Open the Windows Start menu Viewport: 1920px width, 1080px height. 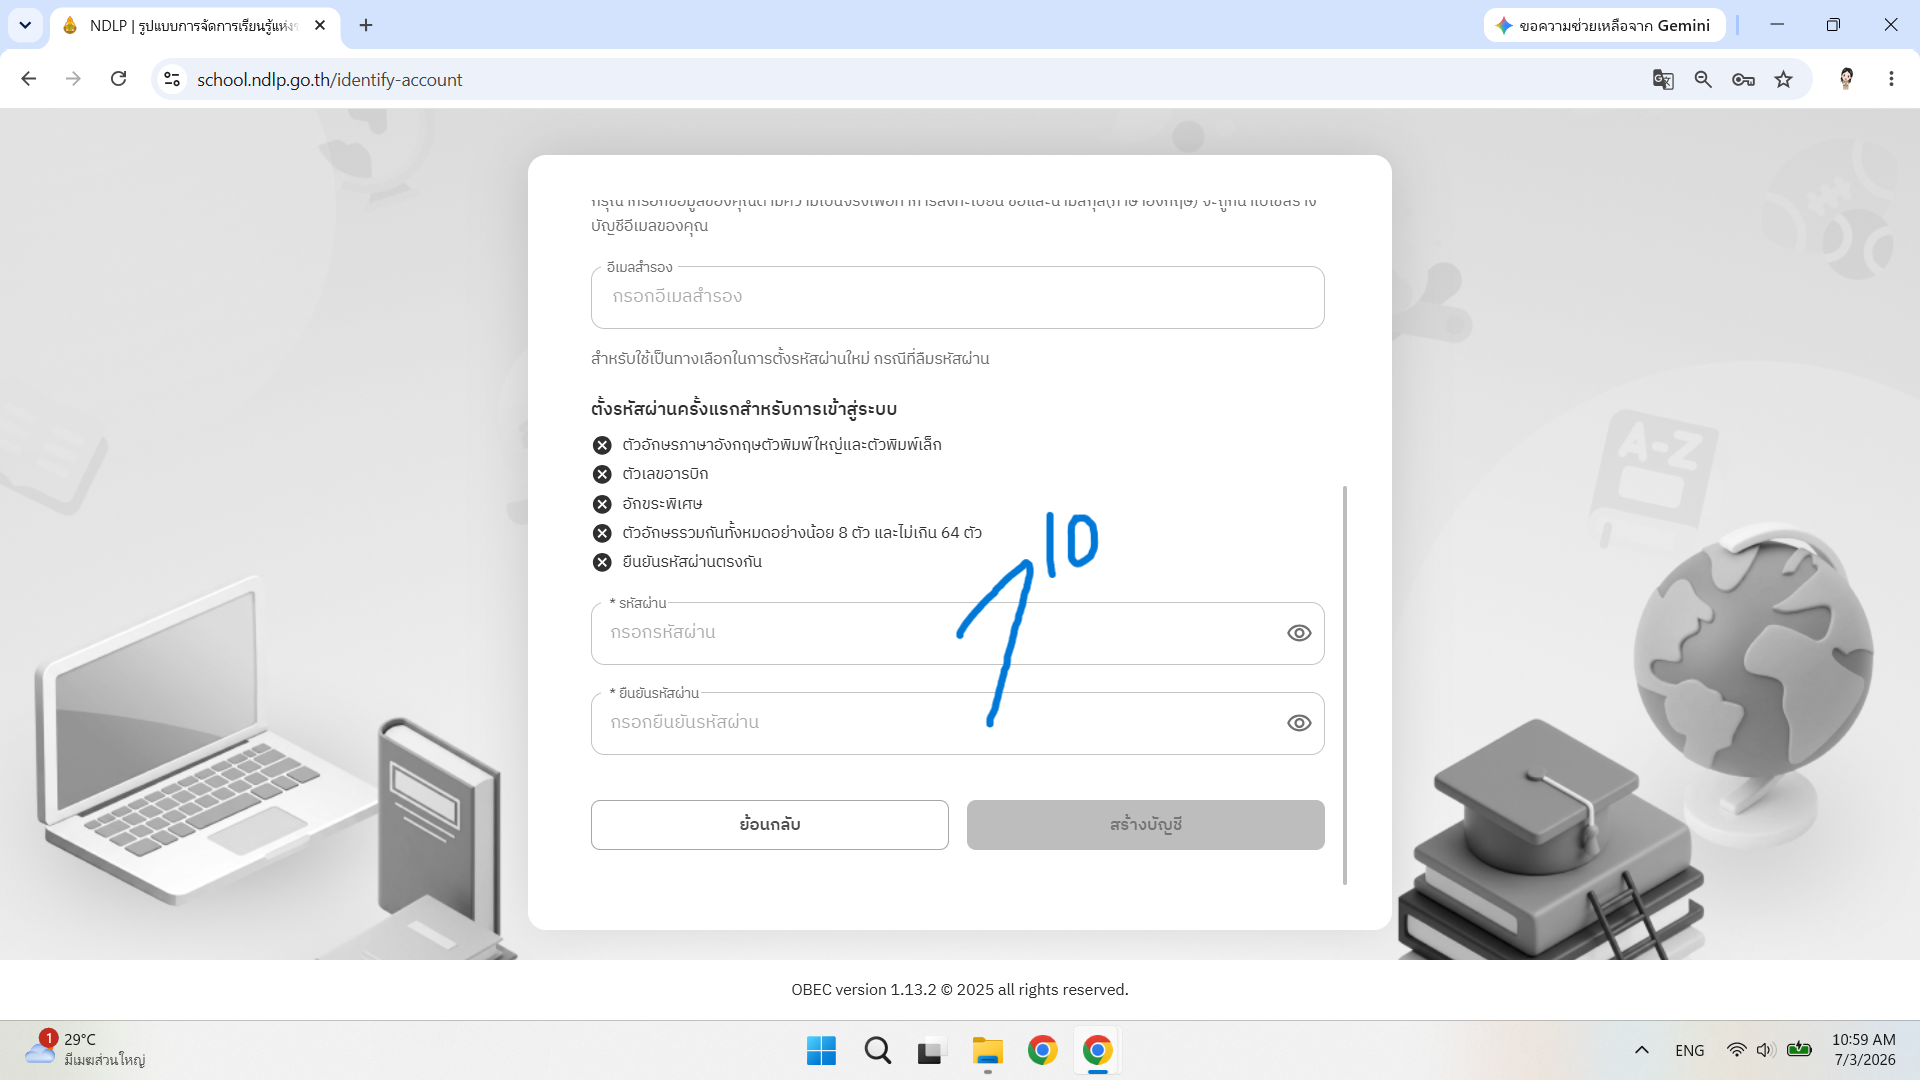coord(821,1050)
